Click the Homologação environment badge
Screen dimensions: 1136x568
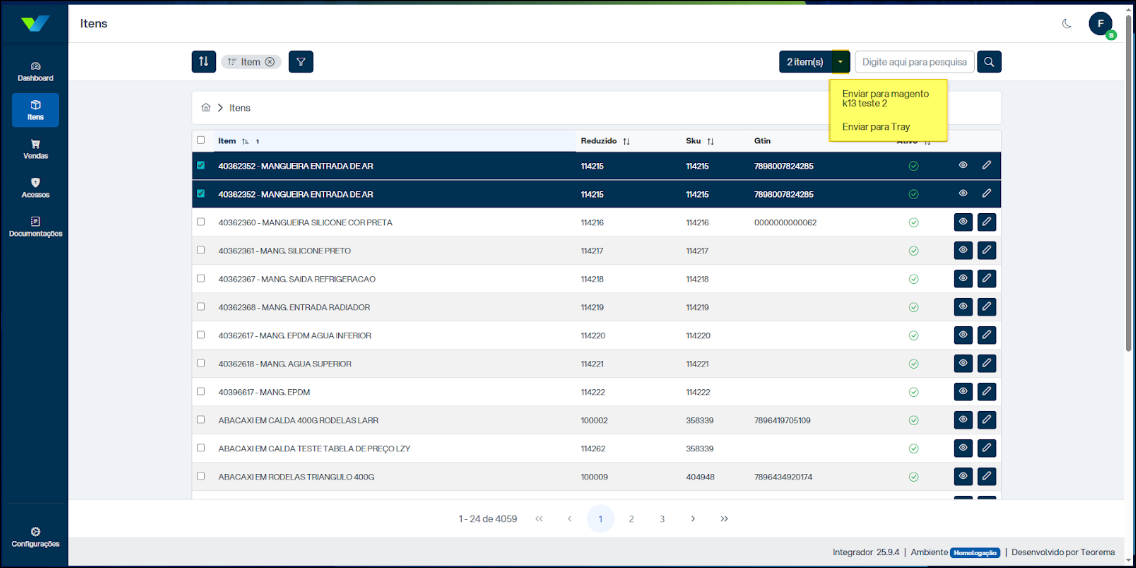click(x=974, y=552)
